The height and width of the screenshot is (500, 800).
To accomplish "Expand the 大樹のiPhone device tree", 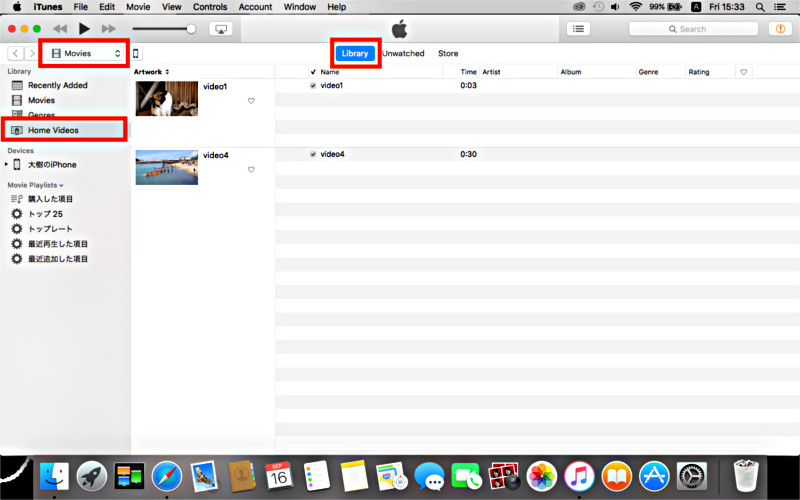I will (6, 164).
